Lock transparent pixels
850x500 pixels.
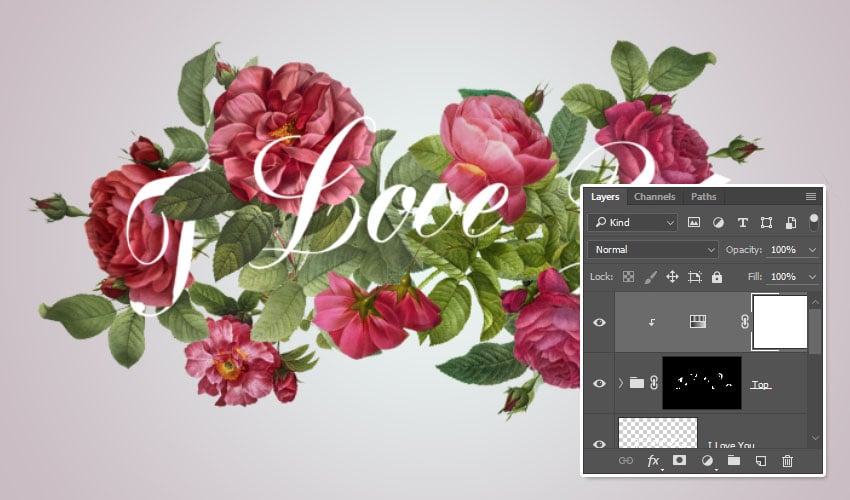point(628,277)
